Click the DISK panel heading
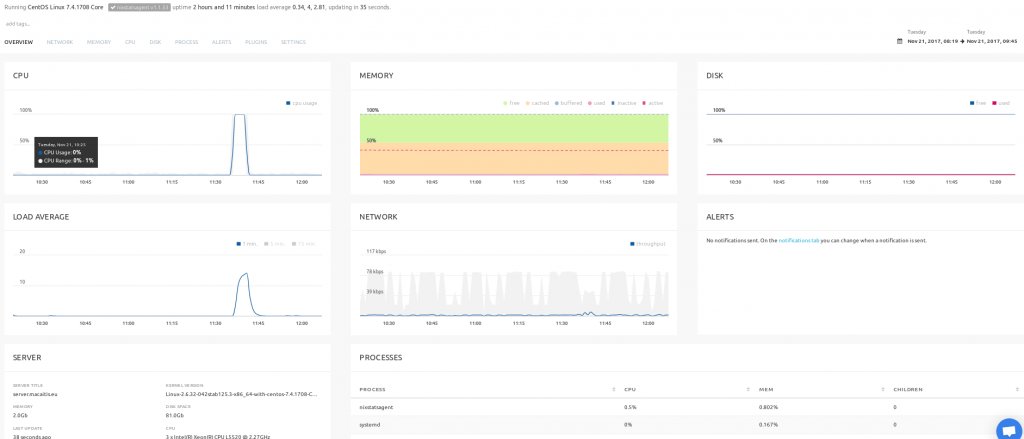The width and height of the screenshot is (1024, 439). click(x=714, y=76)
